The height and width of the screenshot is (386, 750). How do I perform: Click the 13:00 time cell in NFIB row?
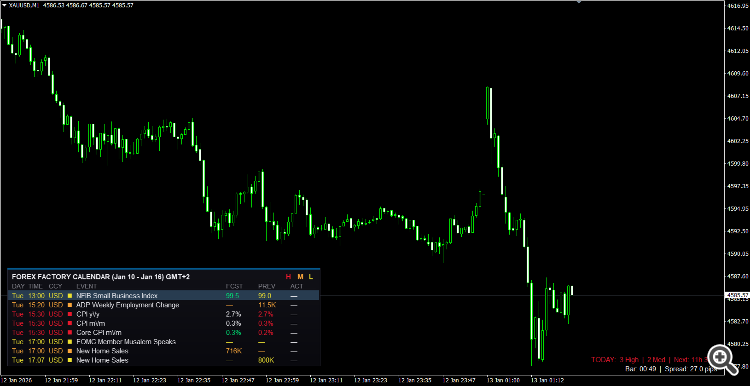pyautogui.click(x=37, y=296)
